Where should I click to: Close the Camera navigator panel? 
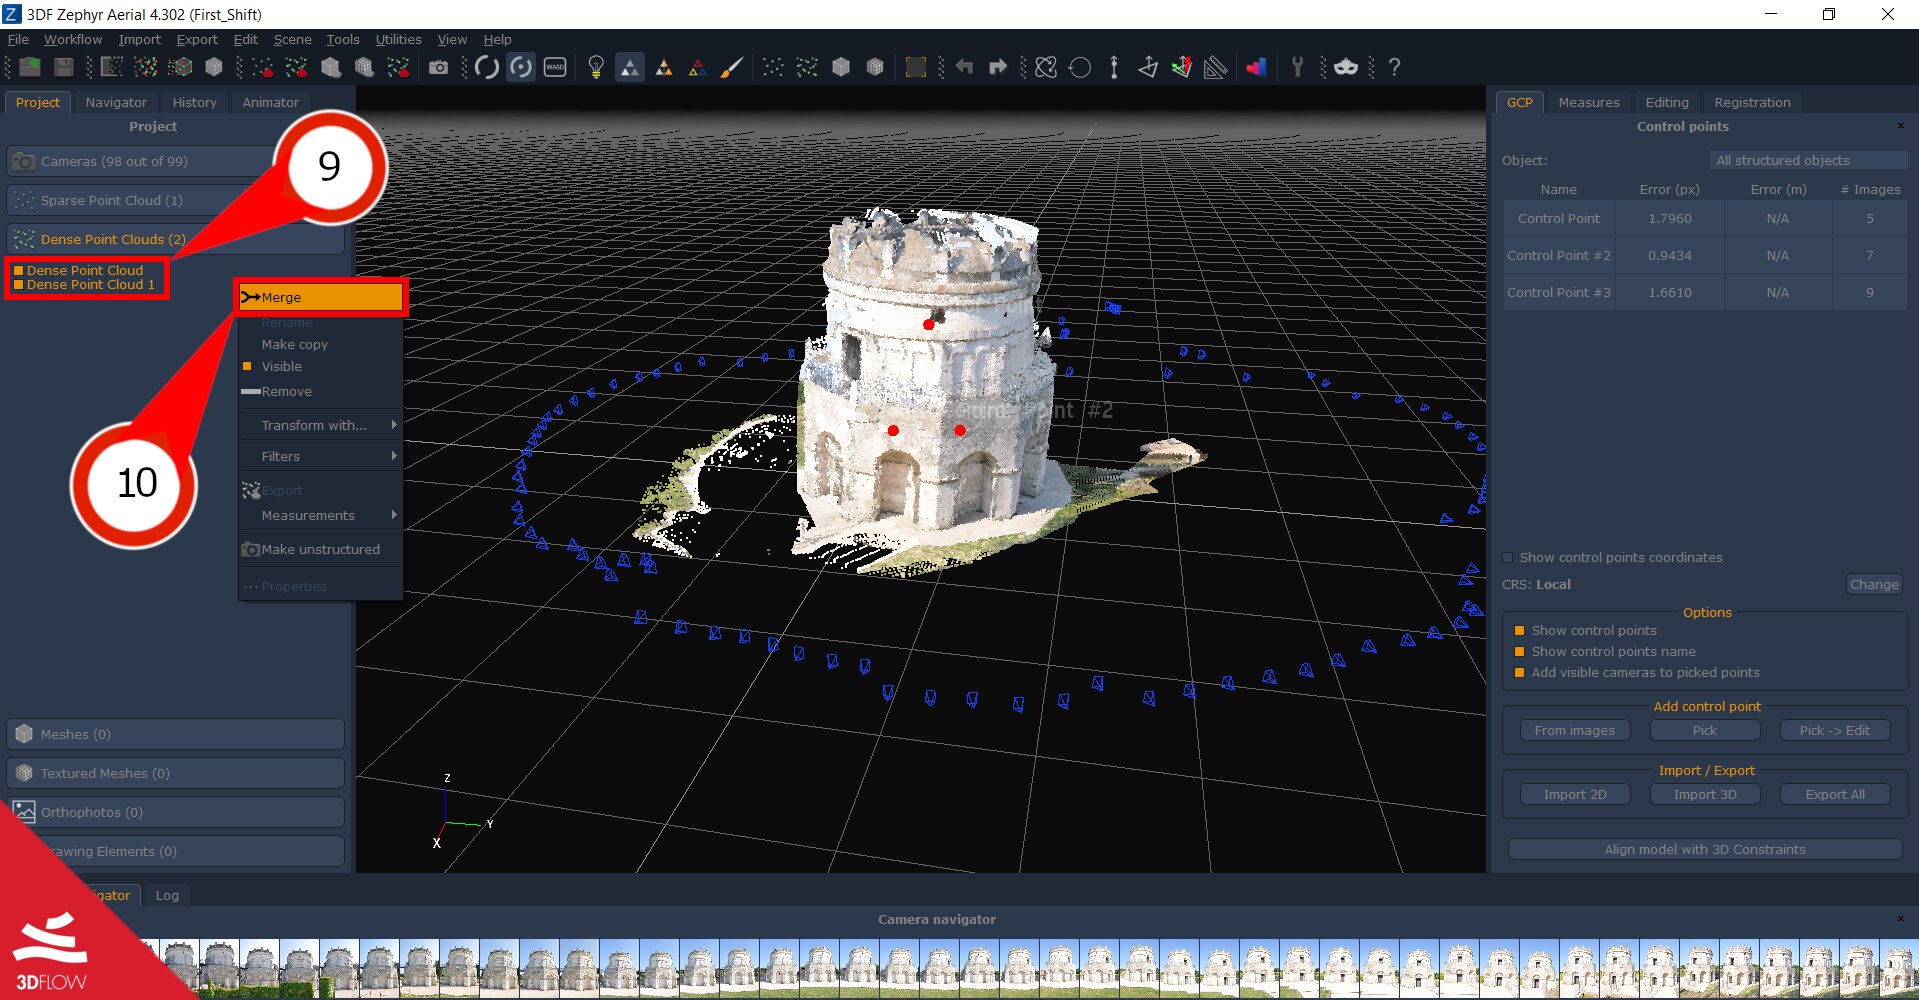1901,919
